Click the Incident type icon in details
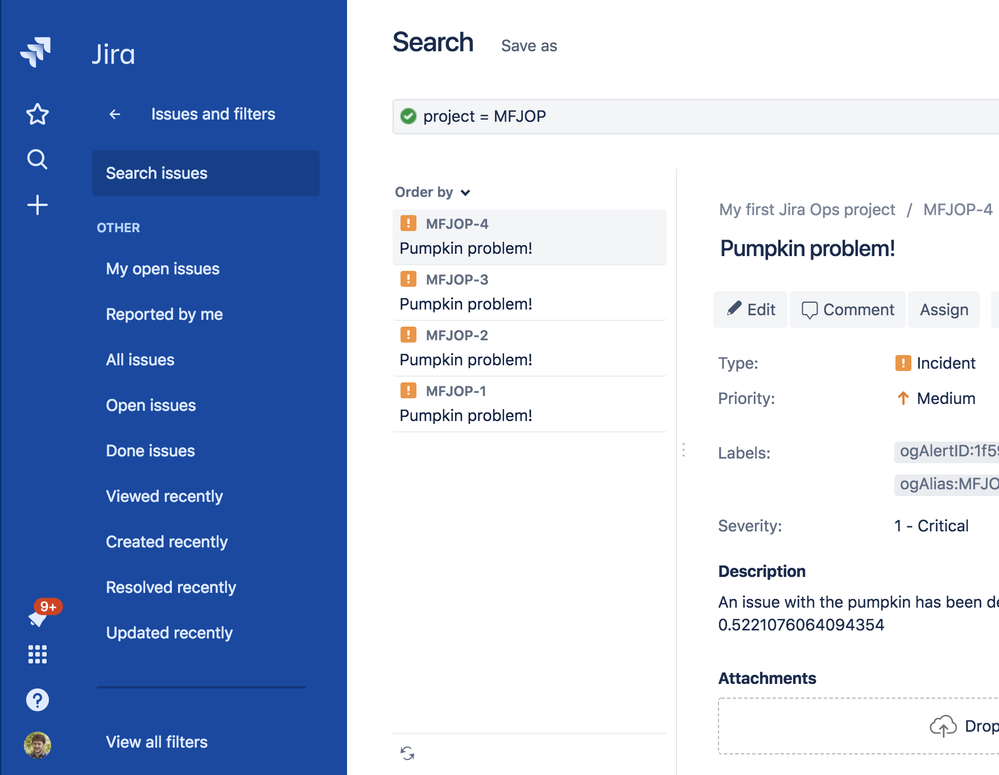The image size is (999, 775). point(903,363)
